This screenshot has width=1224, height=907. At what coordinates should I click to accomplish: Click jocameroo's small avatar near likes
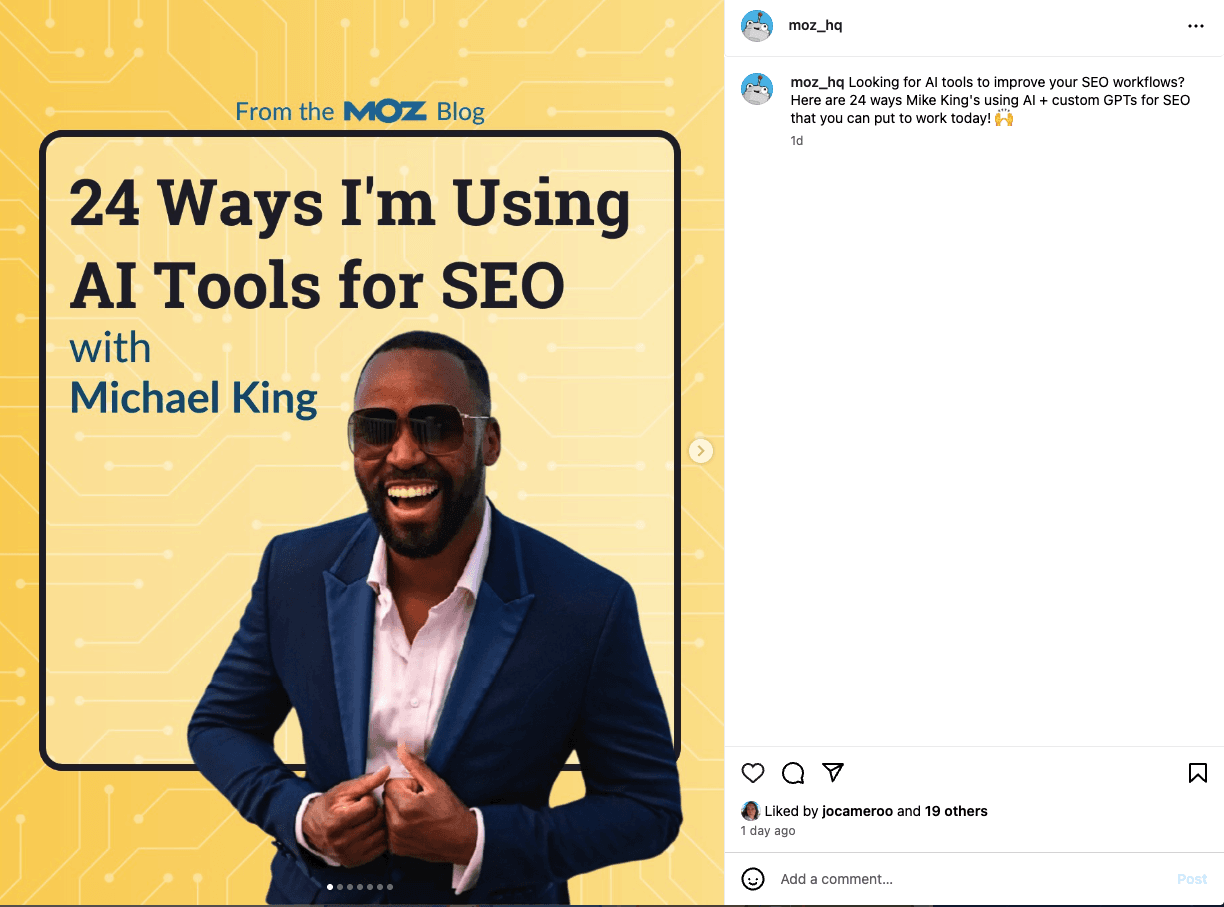point(750,811)
